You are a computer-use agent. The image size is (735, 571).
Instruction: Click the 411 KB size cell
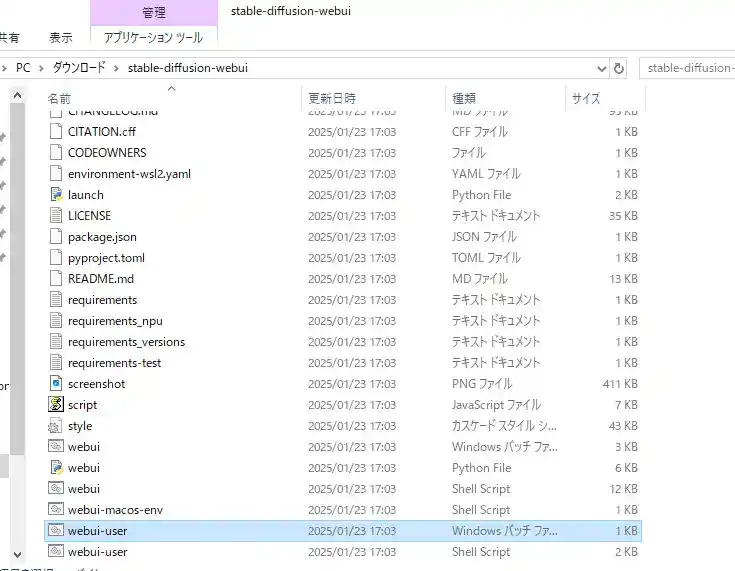click(620, 384)
